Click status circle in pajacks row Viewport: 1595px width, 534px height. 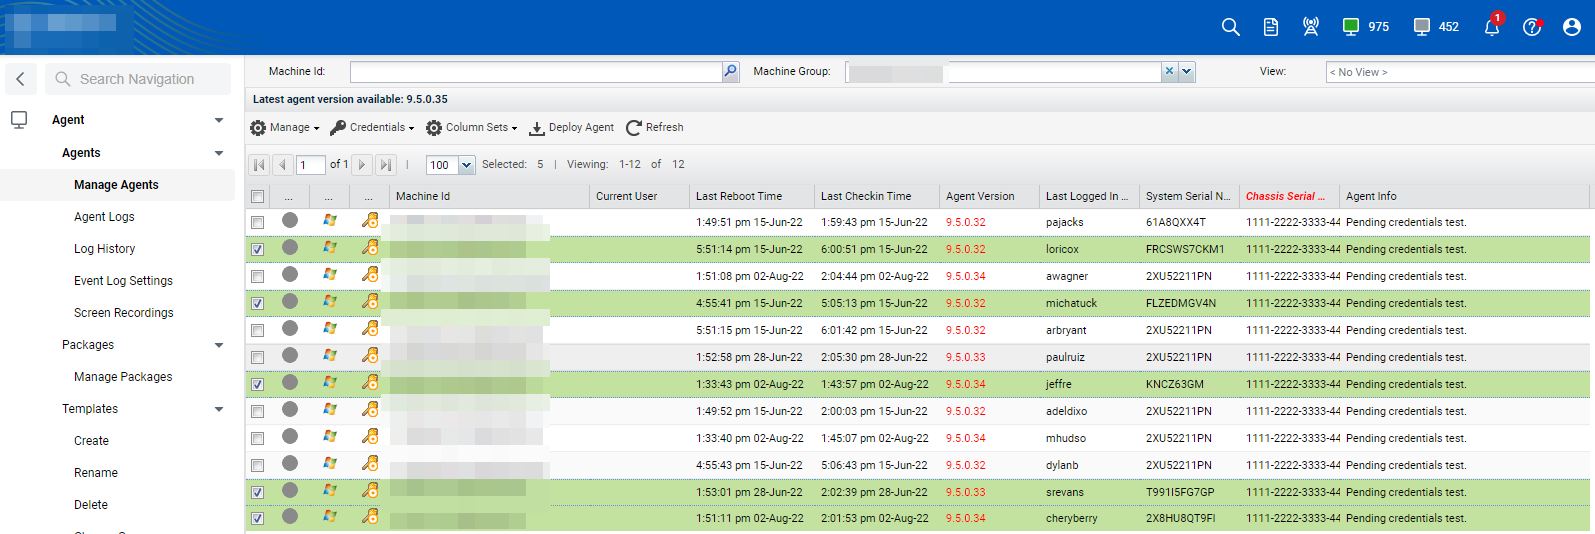coord(290,220)
